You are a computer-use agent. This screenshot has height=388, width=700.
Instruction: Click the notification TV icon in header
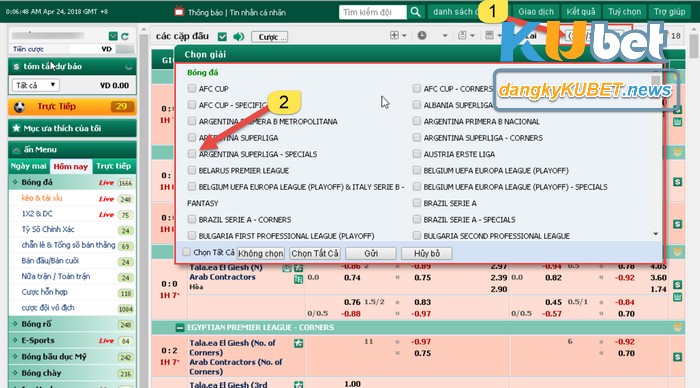click(179, 11)
